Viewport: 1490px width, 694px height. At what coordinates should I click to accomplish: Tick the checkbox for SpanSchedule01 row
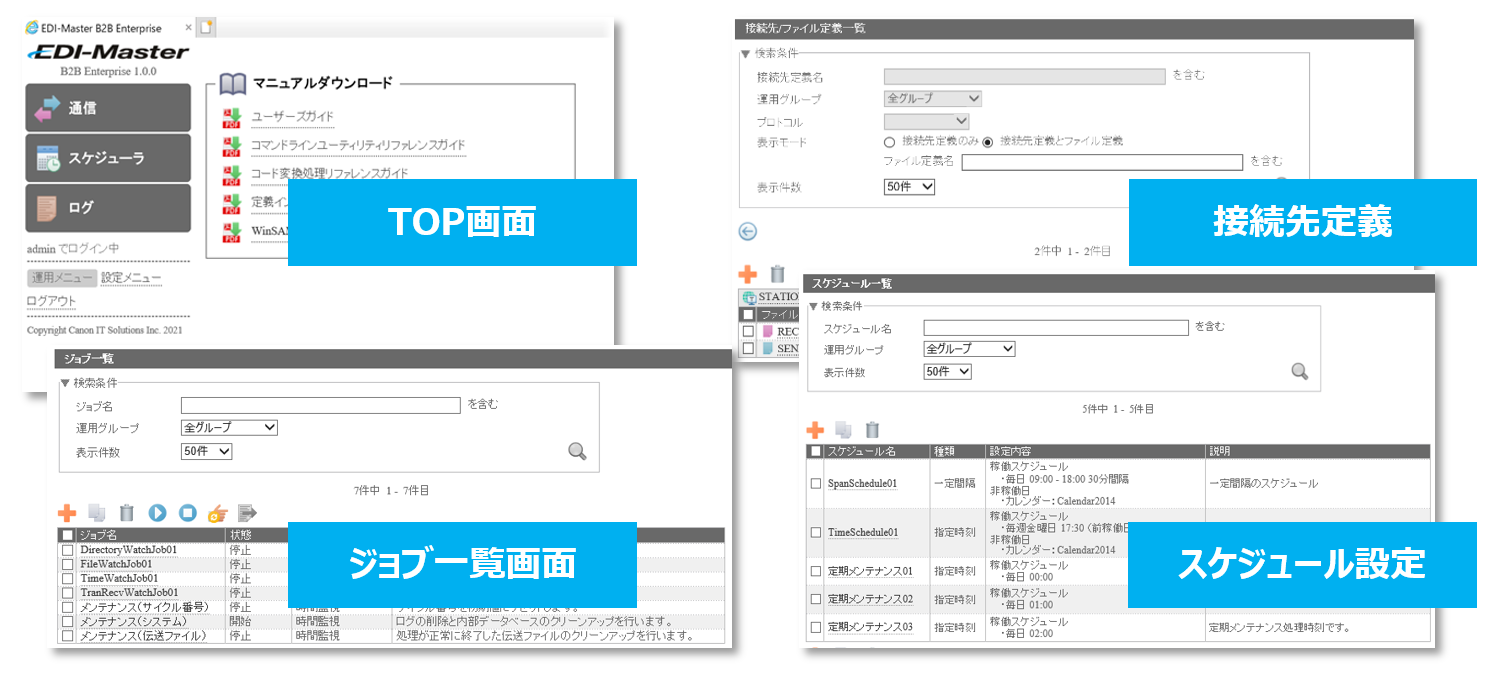point(816,484)
